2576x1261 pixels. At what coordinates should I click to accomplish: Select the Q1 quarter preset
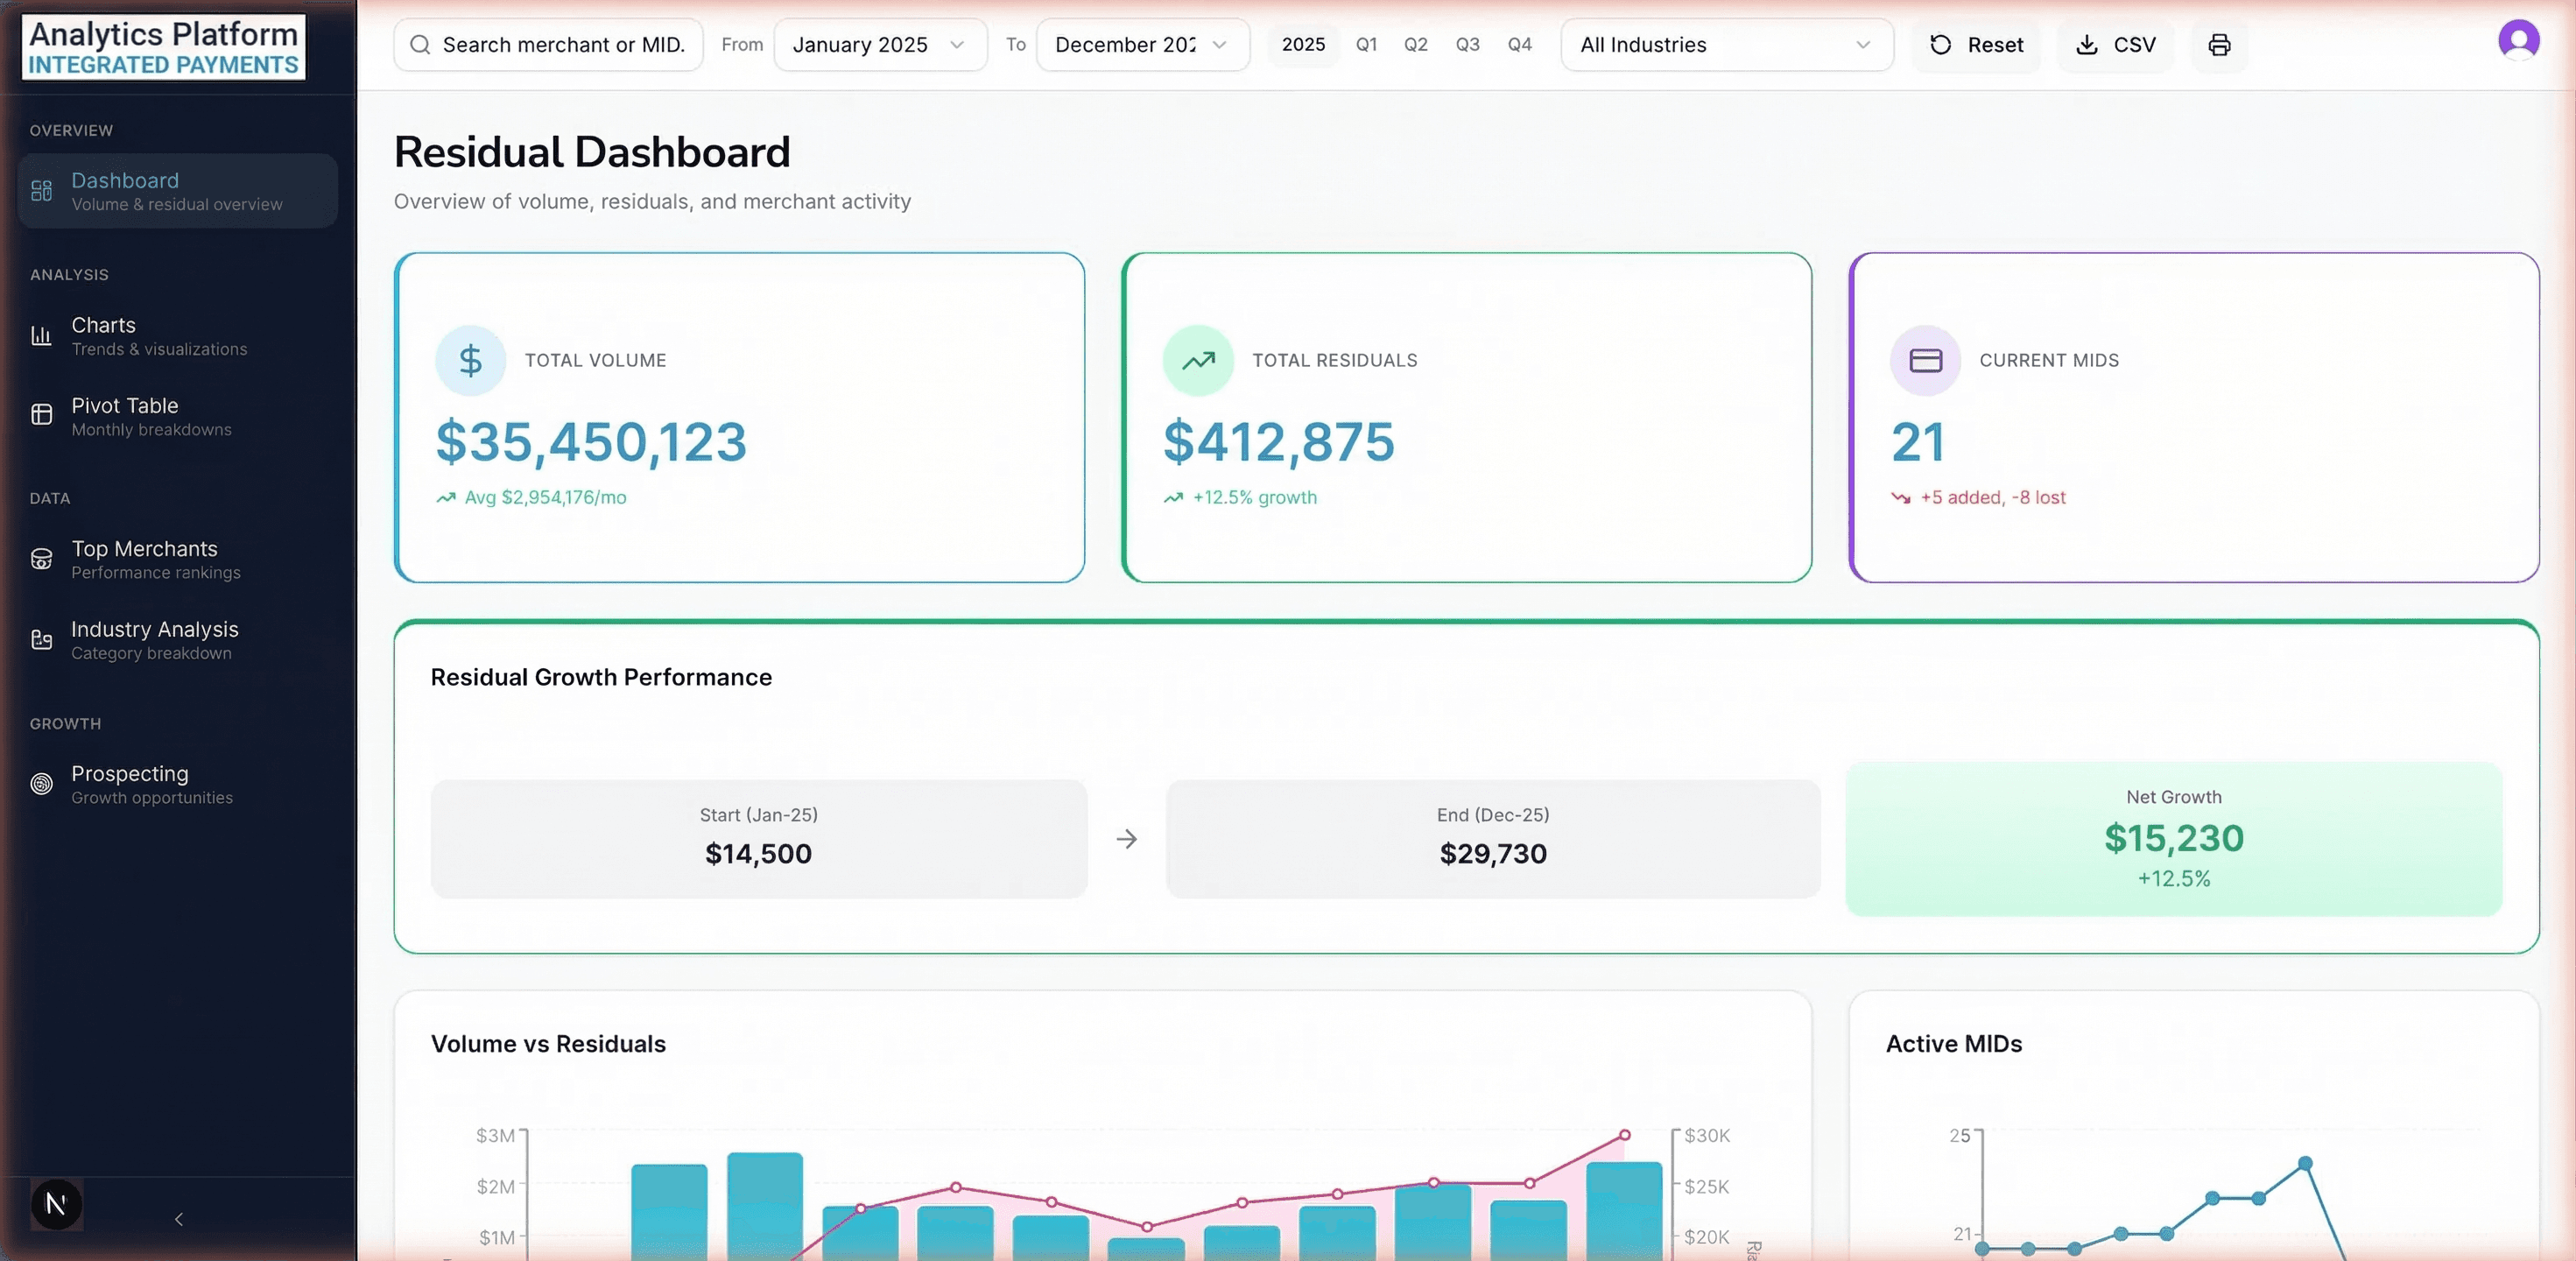tap(1366, 45)
